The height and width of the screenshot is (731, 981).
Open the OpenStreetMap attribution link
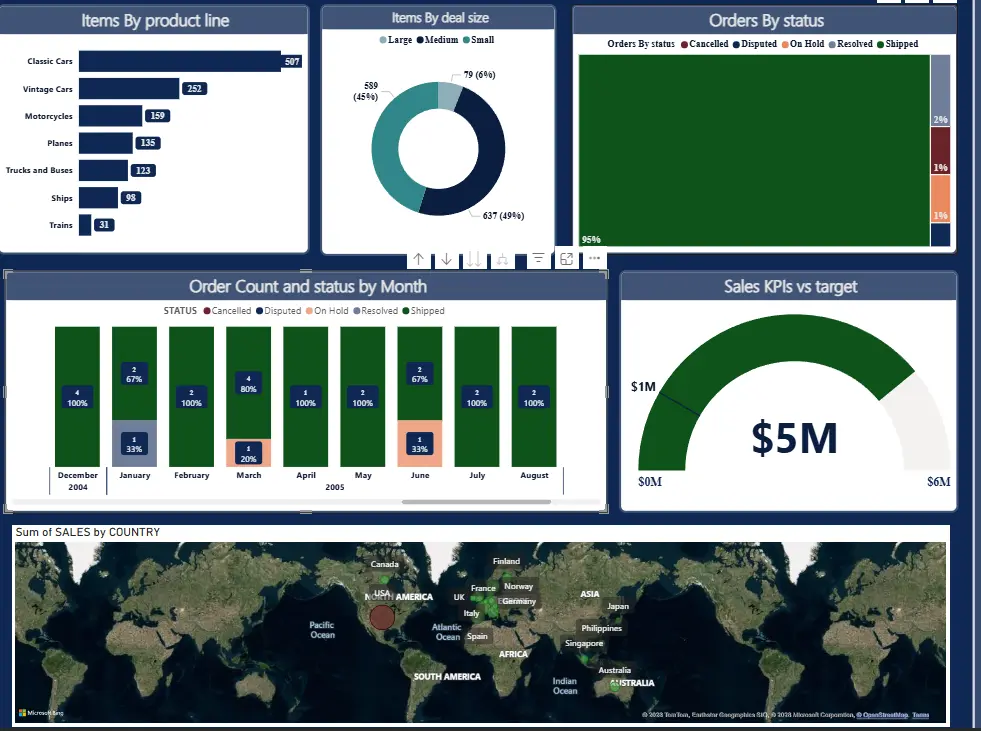point(882,715)
